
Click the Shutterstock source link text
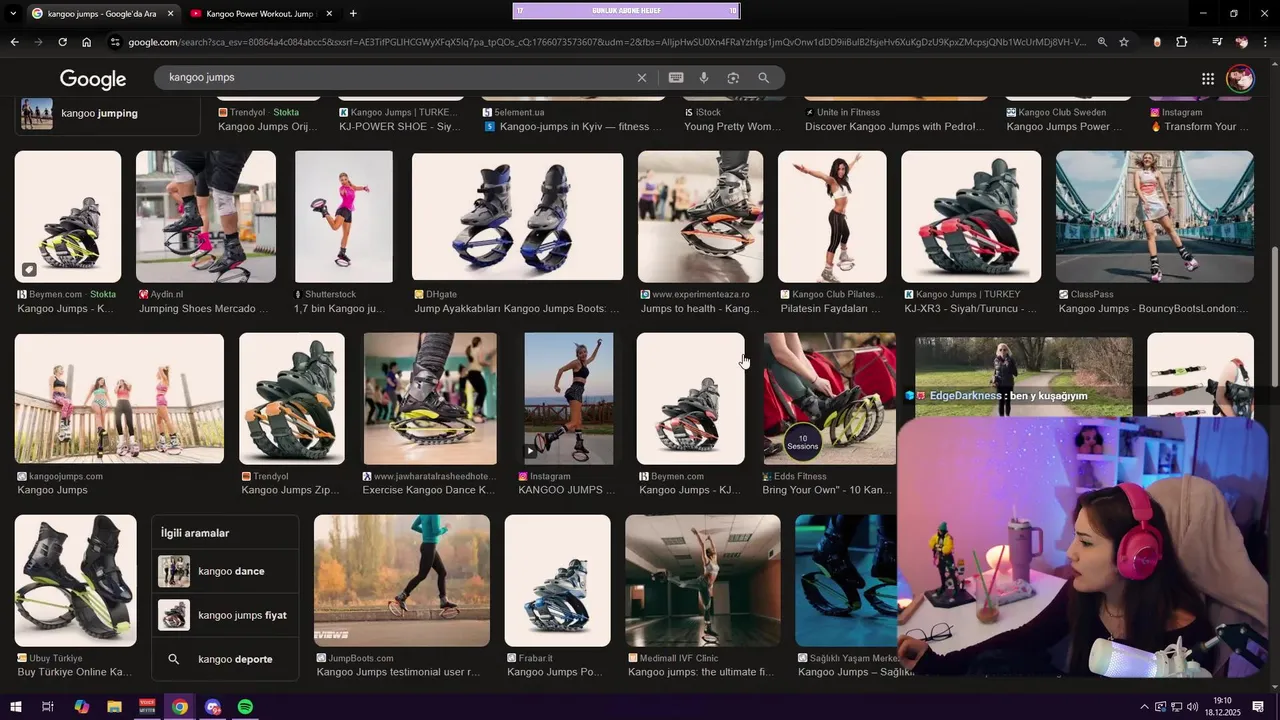[x=330, y=295]
